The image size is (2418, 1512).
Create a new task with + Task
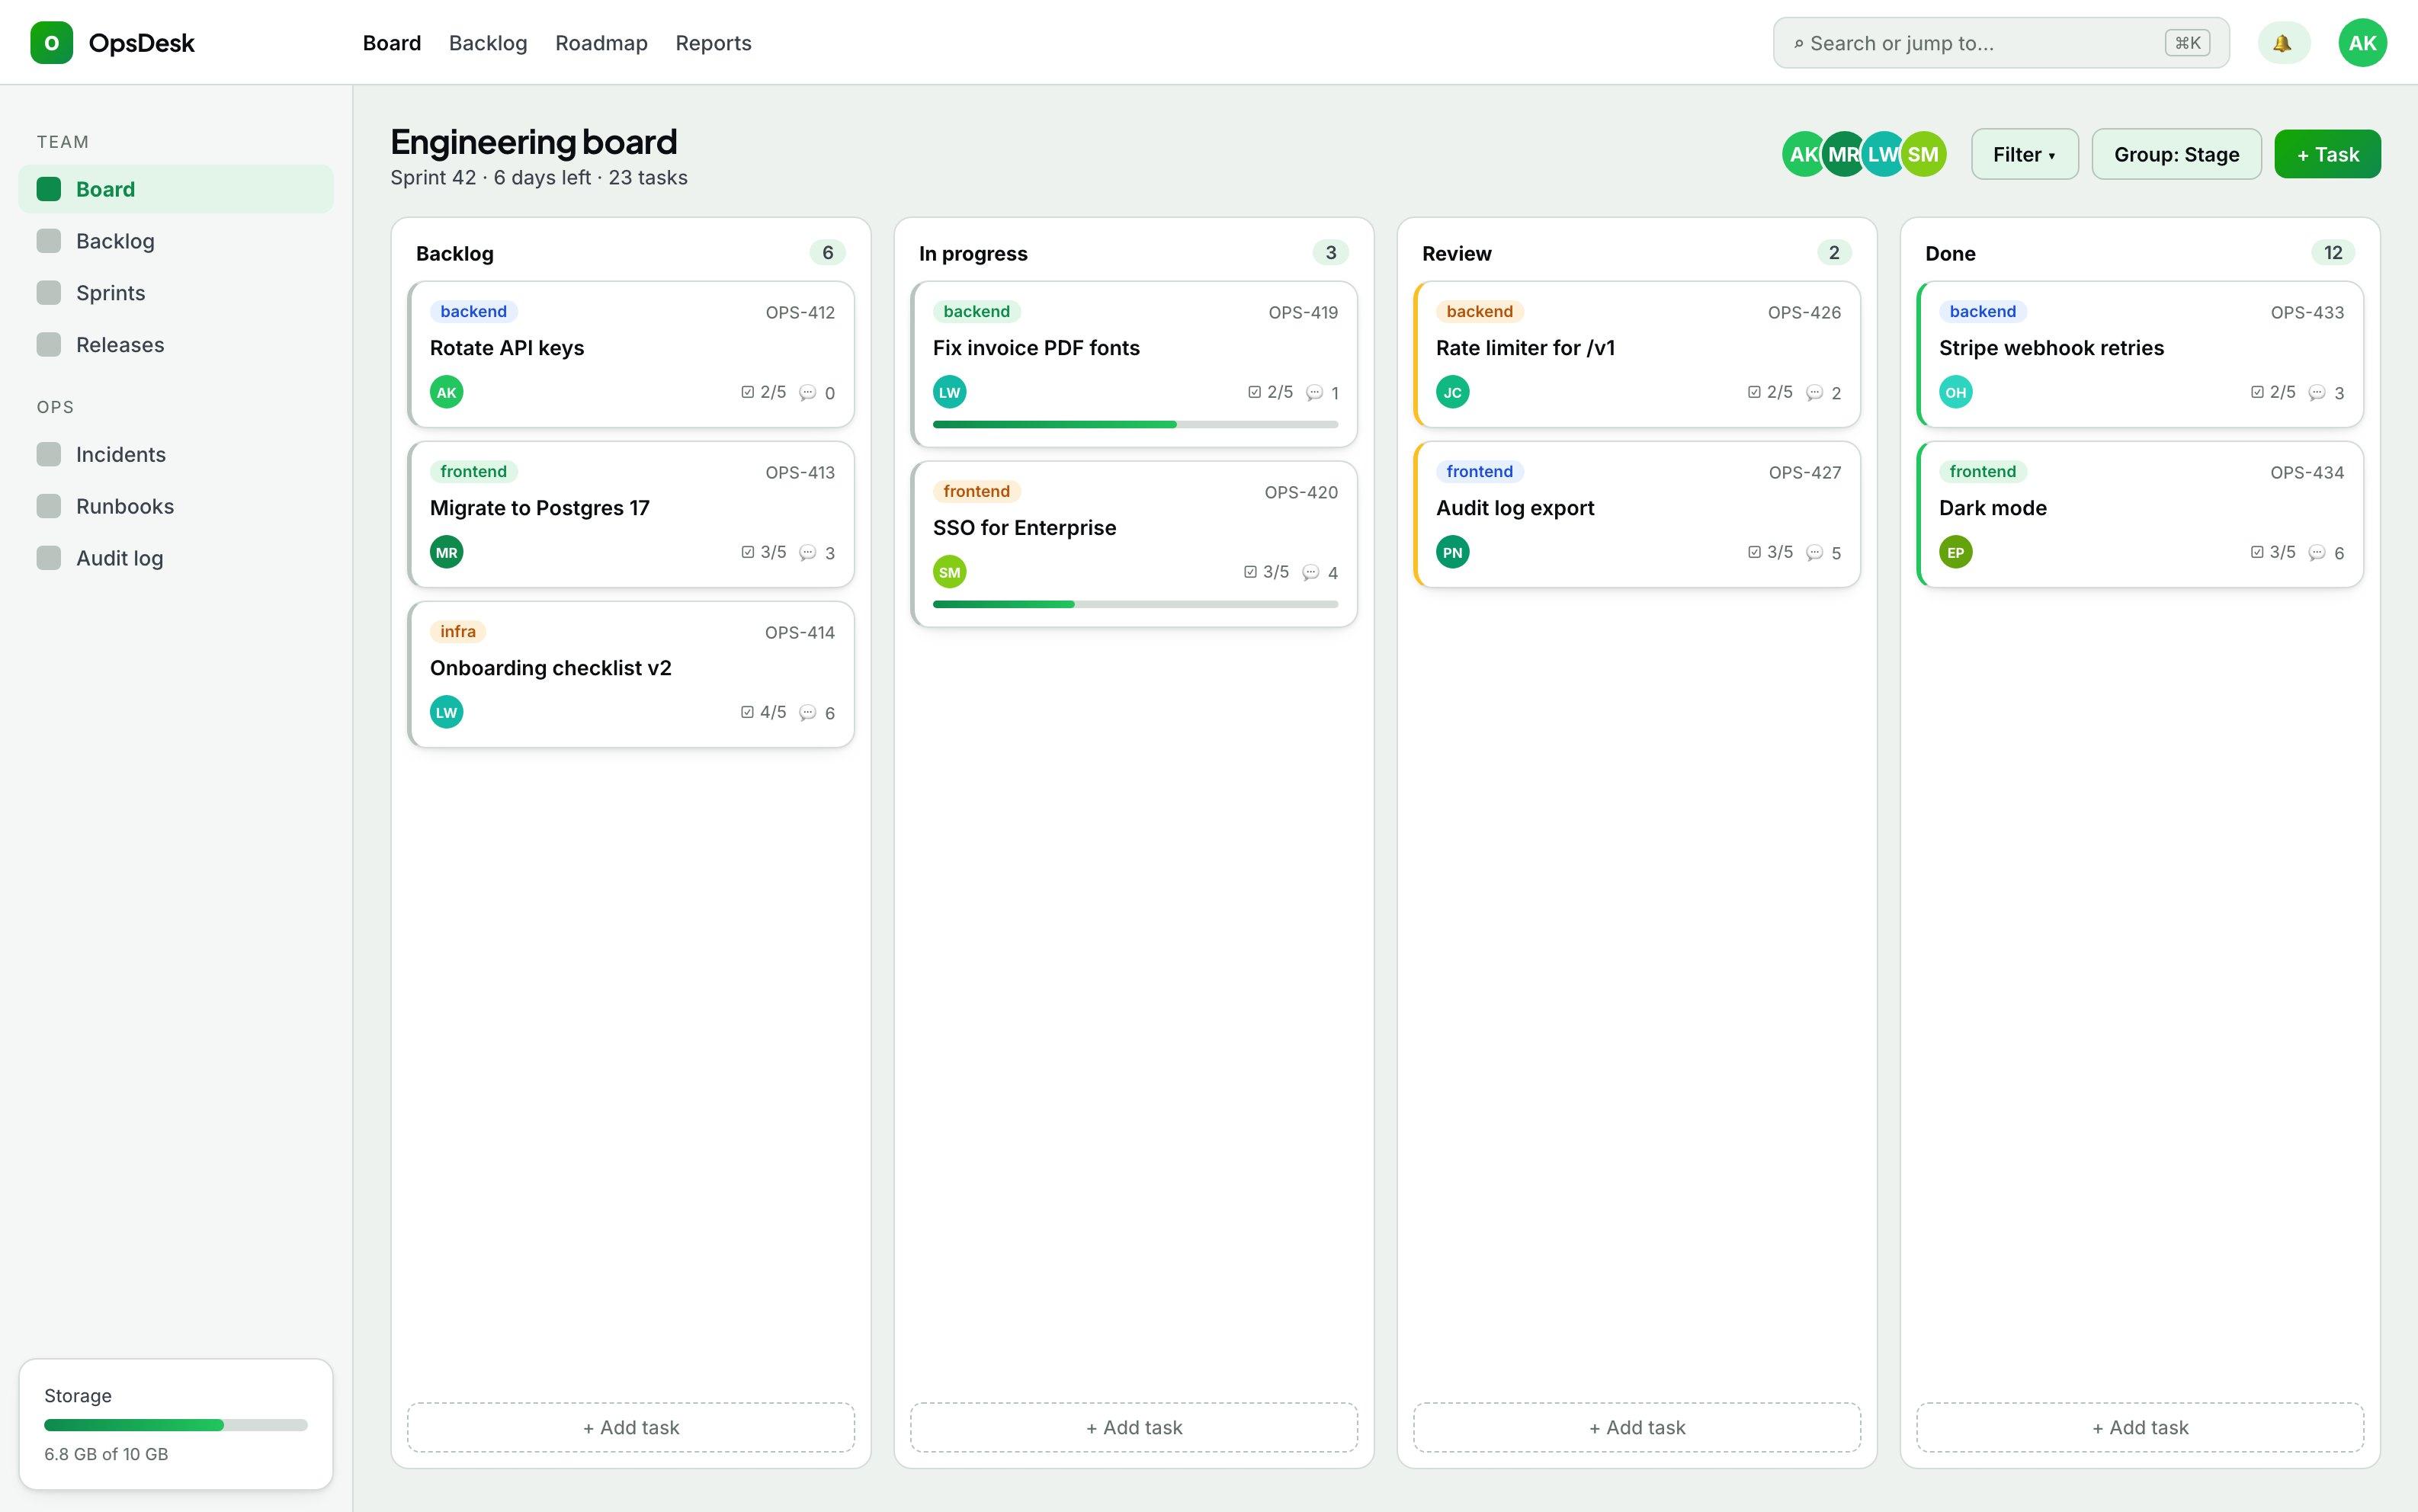click(x=2327, y=154)
